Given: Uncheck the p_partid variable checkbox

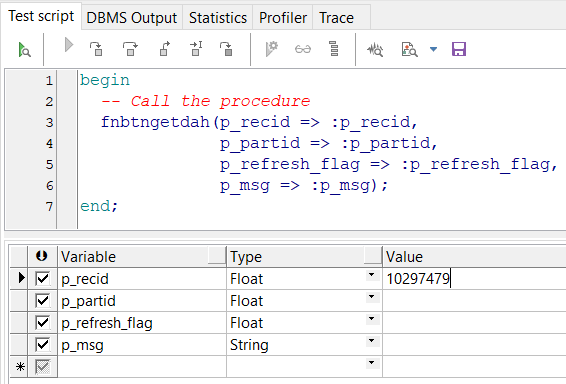Looking at the screenshot, I should [x=43, y=301].
